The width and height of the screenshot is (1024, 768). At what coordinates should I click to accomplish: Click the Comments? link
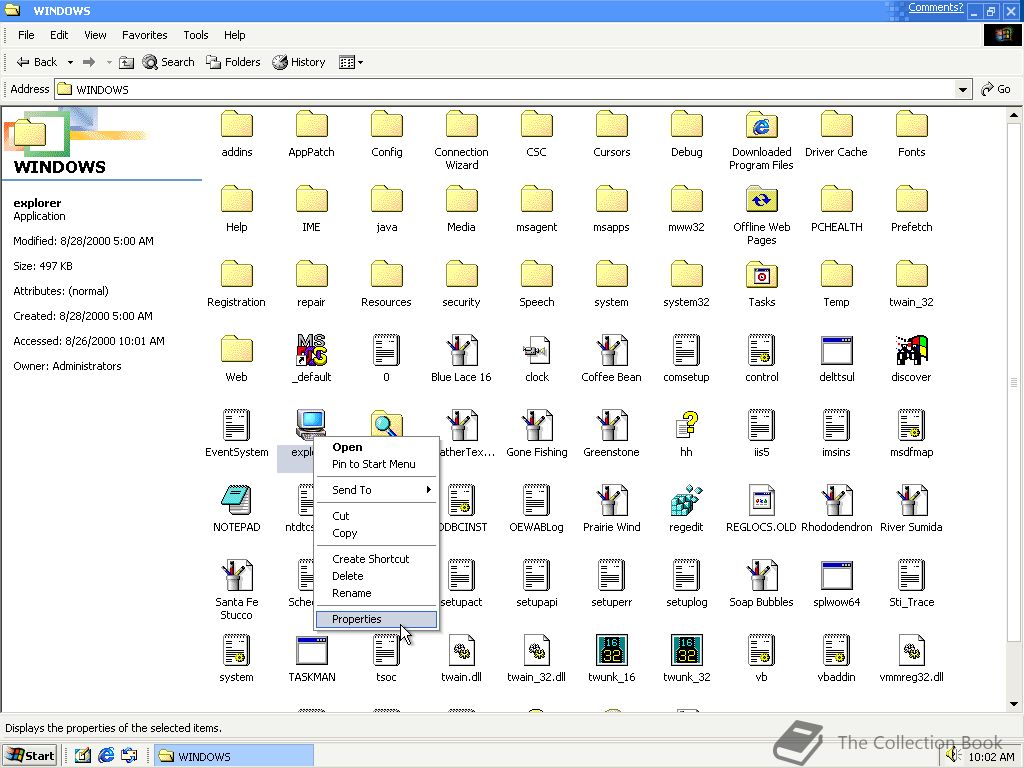point(935,8)
